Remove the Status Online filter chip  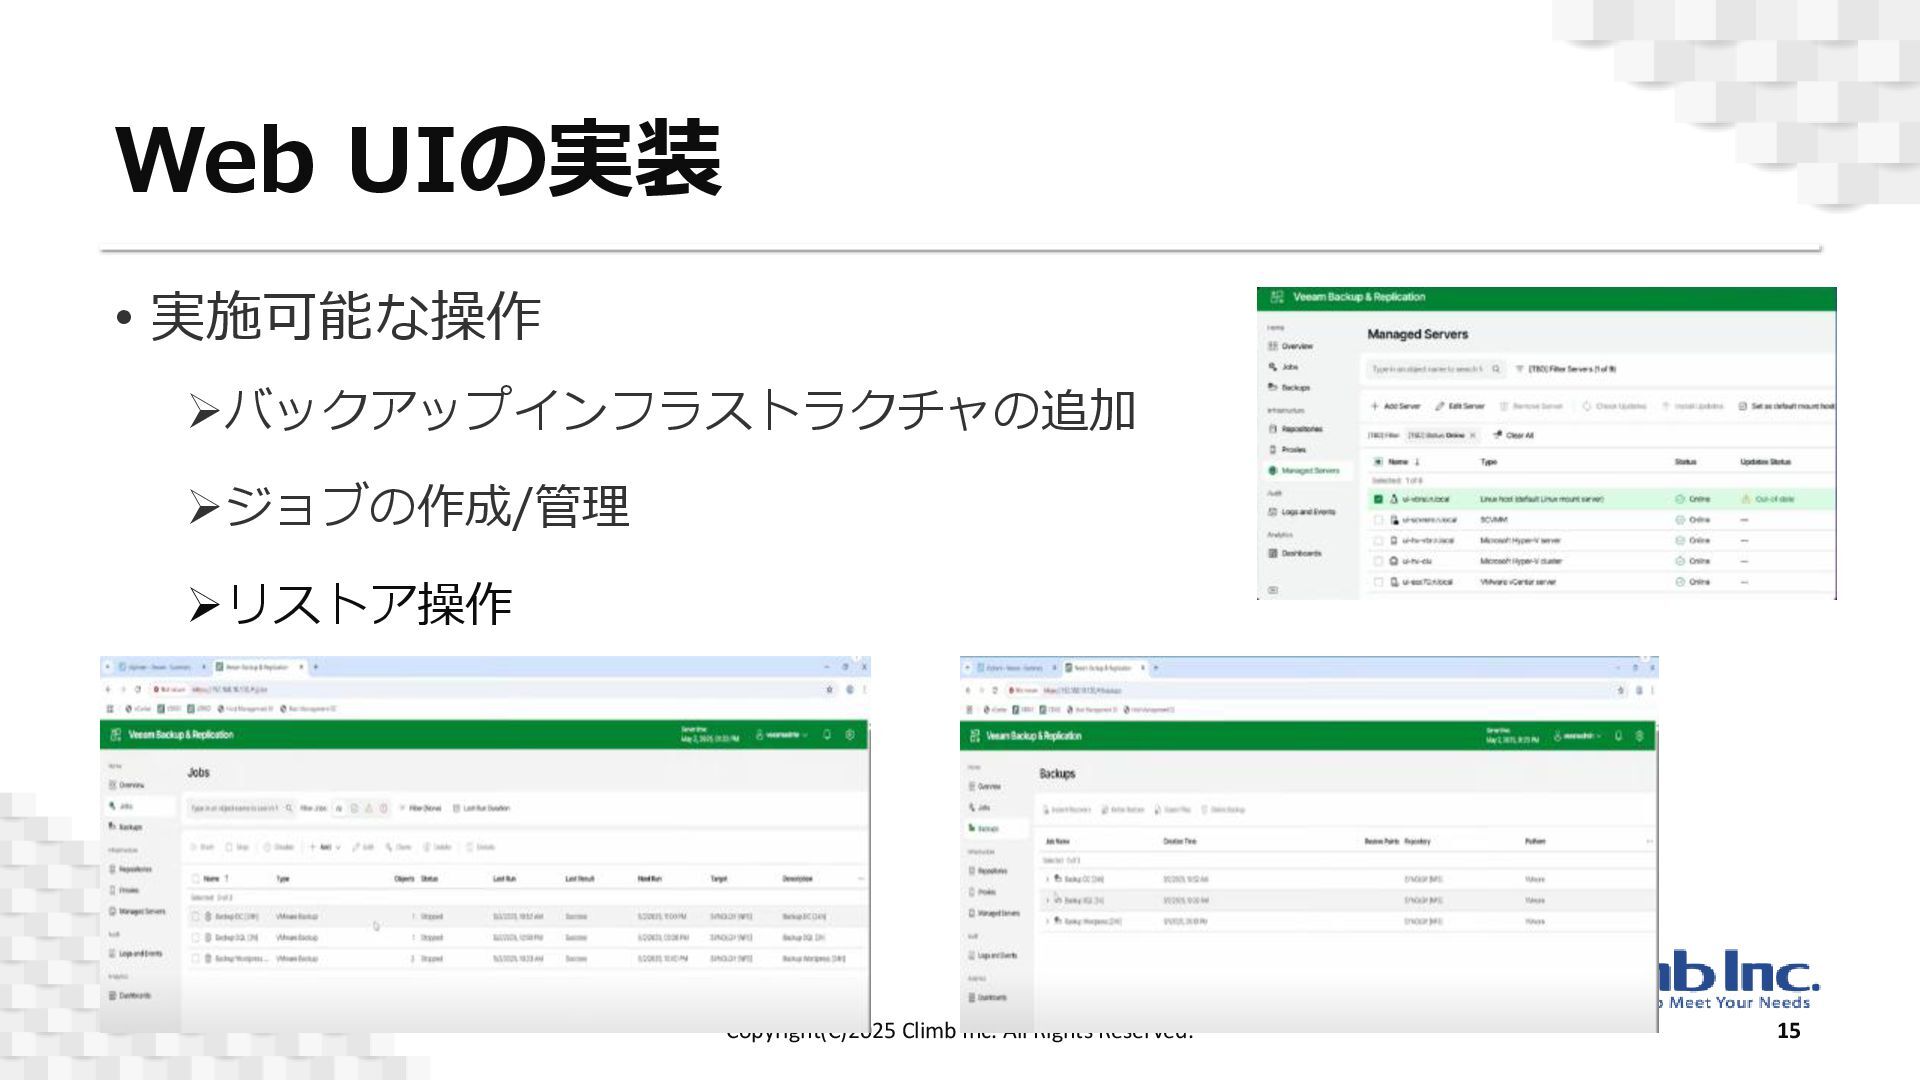pyautogui.click(x=1472, y=435)
